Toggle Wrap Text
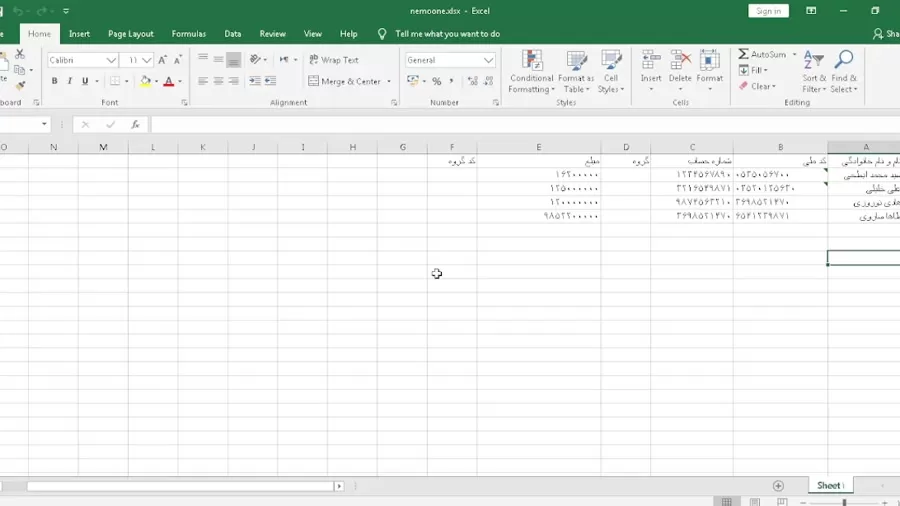The image size is (900, 506). 333,60
